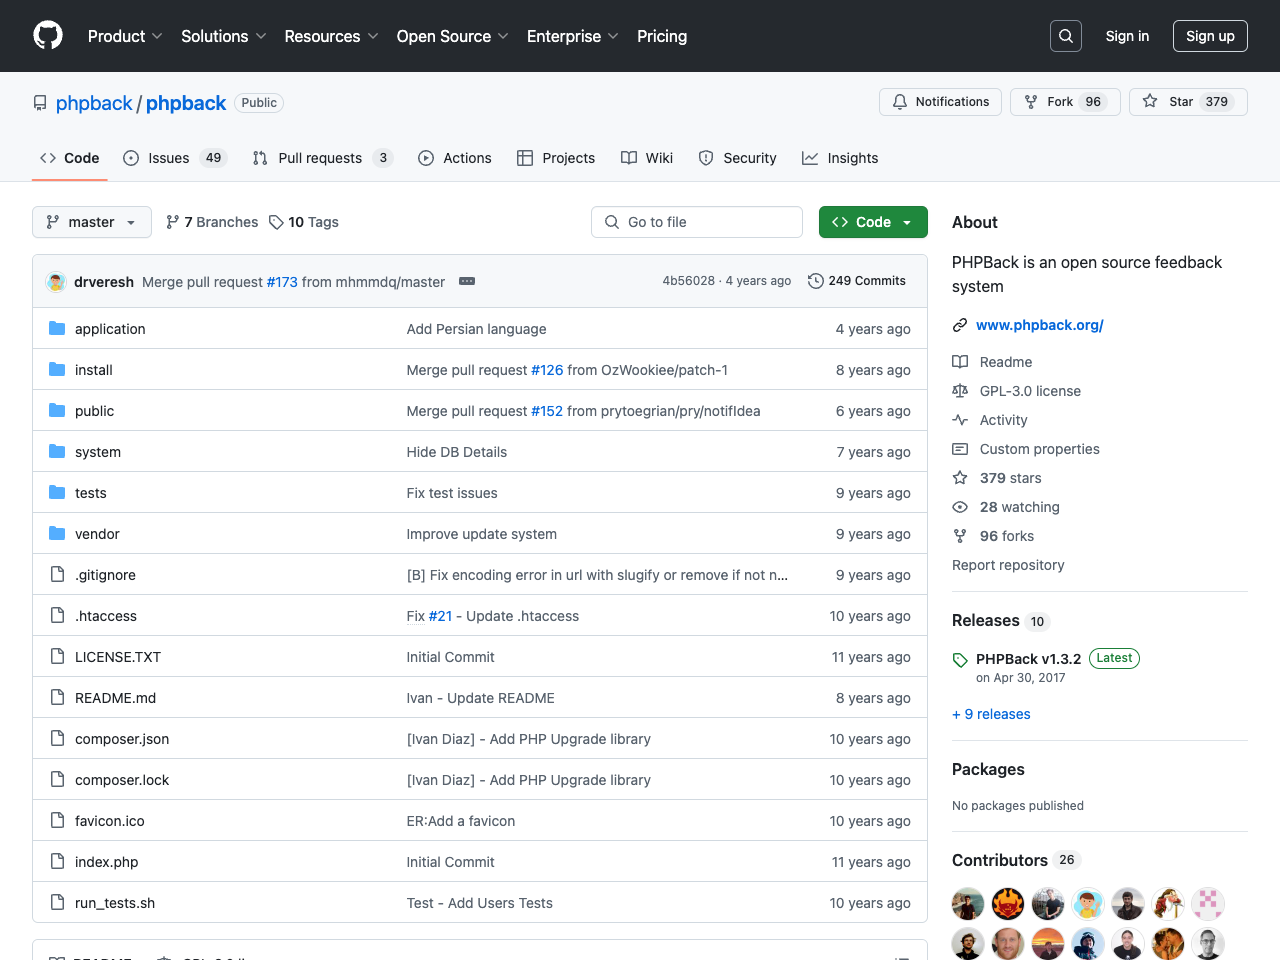Open index.php file
The image size is (1280, 960).
[x=107, y=862]
